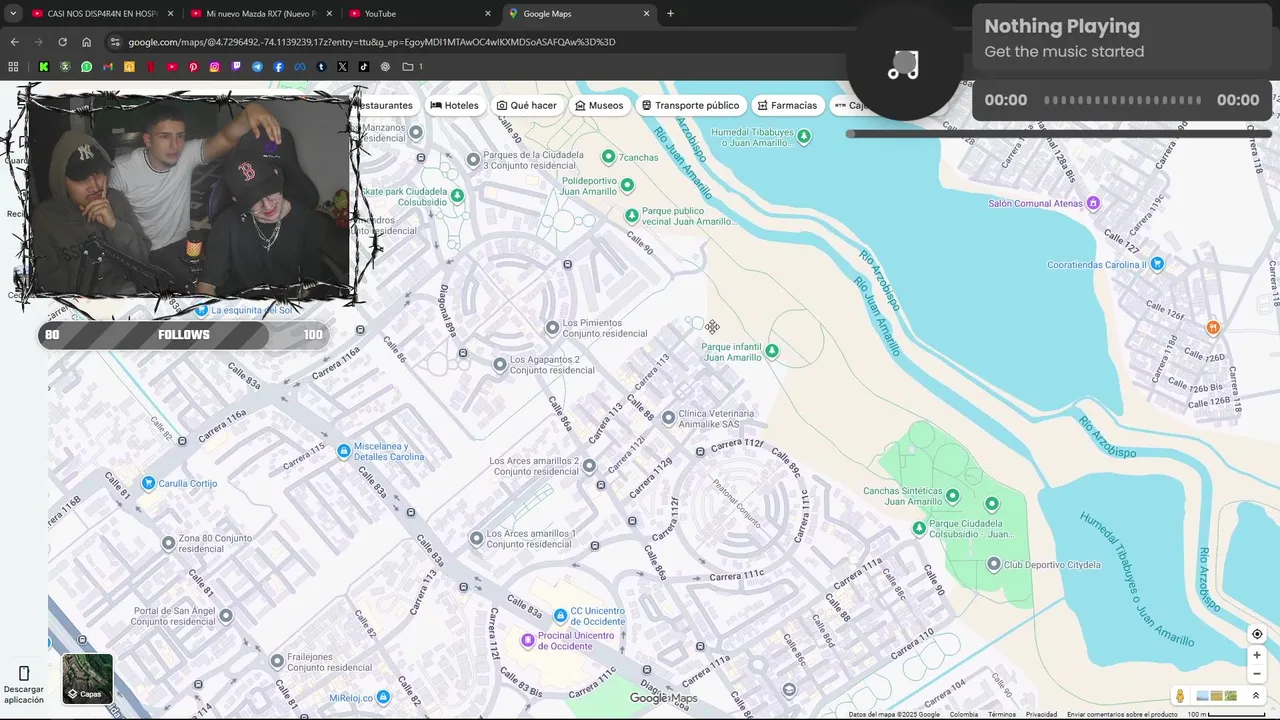Click the Carulla Cortijo store marker
This screenshot has height=720, width=1280.
tap(149, 483)
